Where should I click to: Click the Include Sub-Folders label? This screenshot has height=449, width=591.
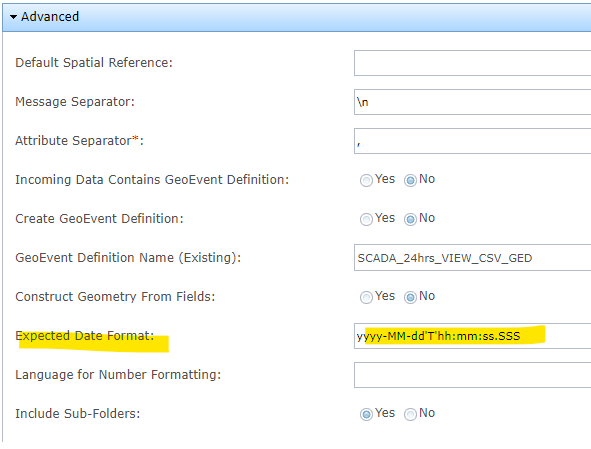78,414
